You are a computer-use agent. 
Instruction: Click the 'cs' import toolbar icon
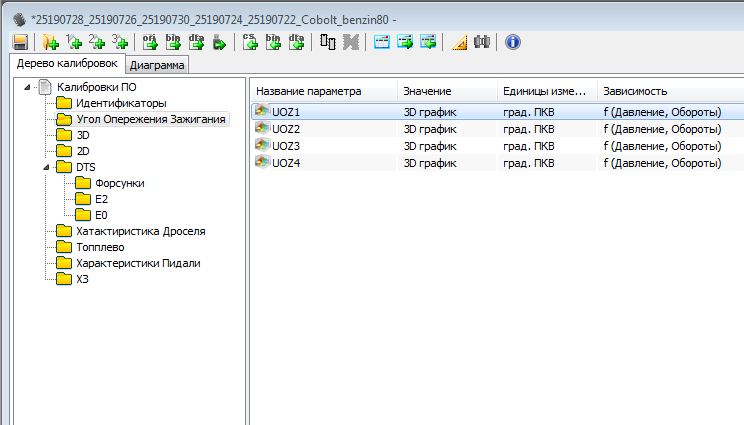[x=250, y=42]
